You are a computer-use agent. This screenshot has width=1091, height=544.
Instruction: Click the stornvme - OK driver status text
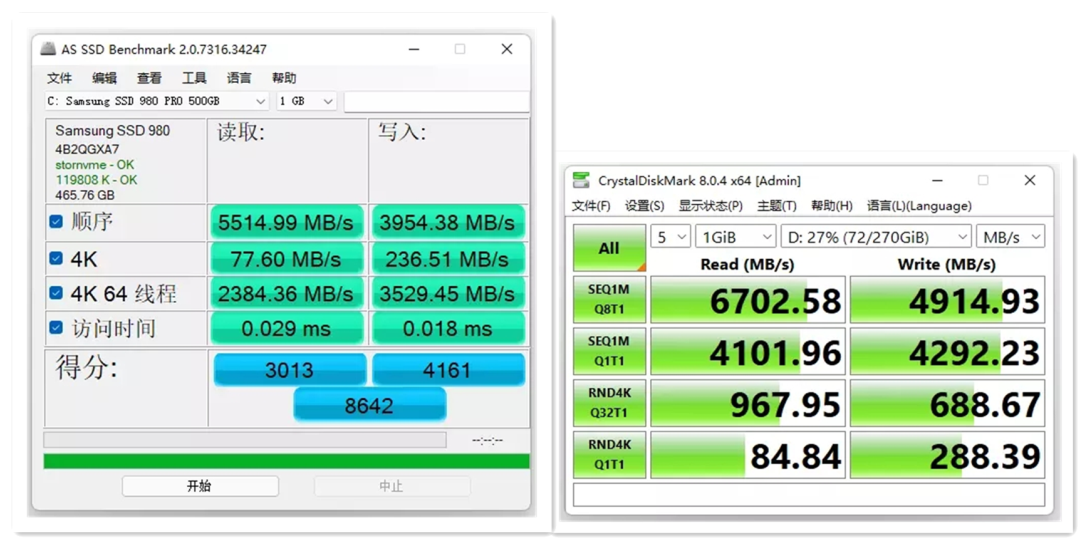[x=95, y=165]
